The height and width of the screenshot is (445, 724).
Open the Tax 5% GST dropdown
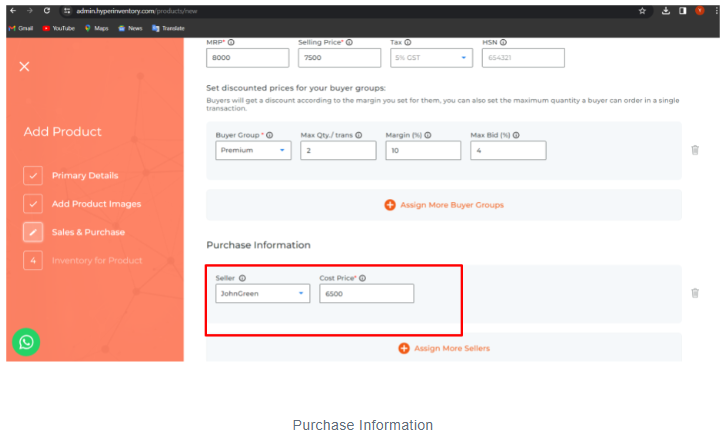click(431, 58)
